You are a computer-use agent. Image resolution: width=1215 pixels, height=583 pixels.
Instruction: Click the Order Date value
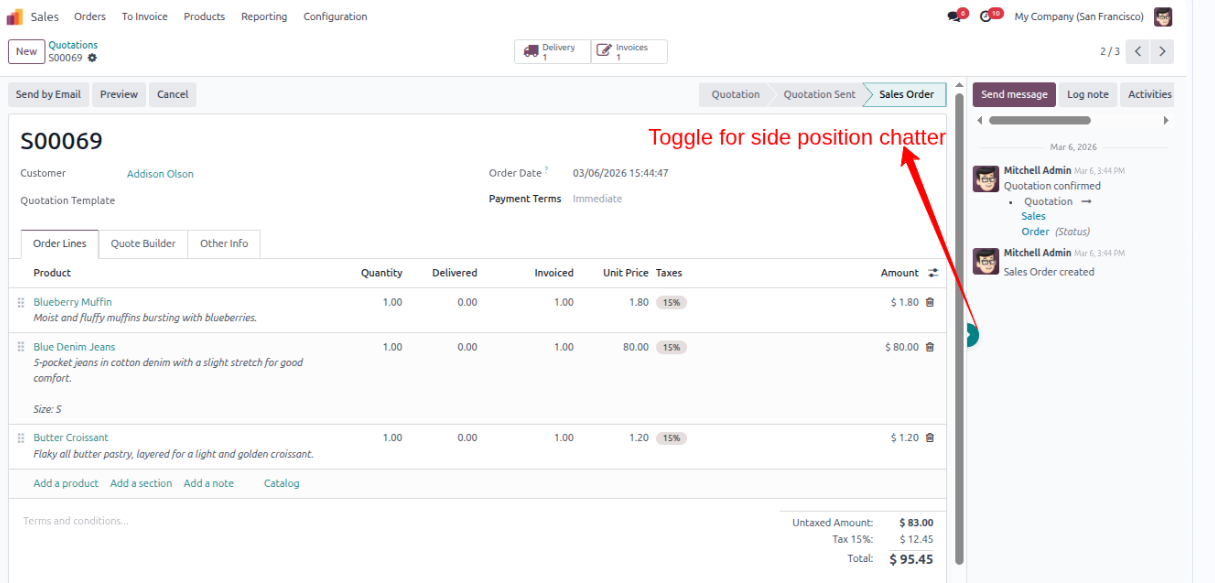click(x=620, y=173)
